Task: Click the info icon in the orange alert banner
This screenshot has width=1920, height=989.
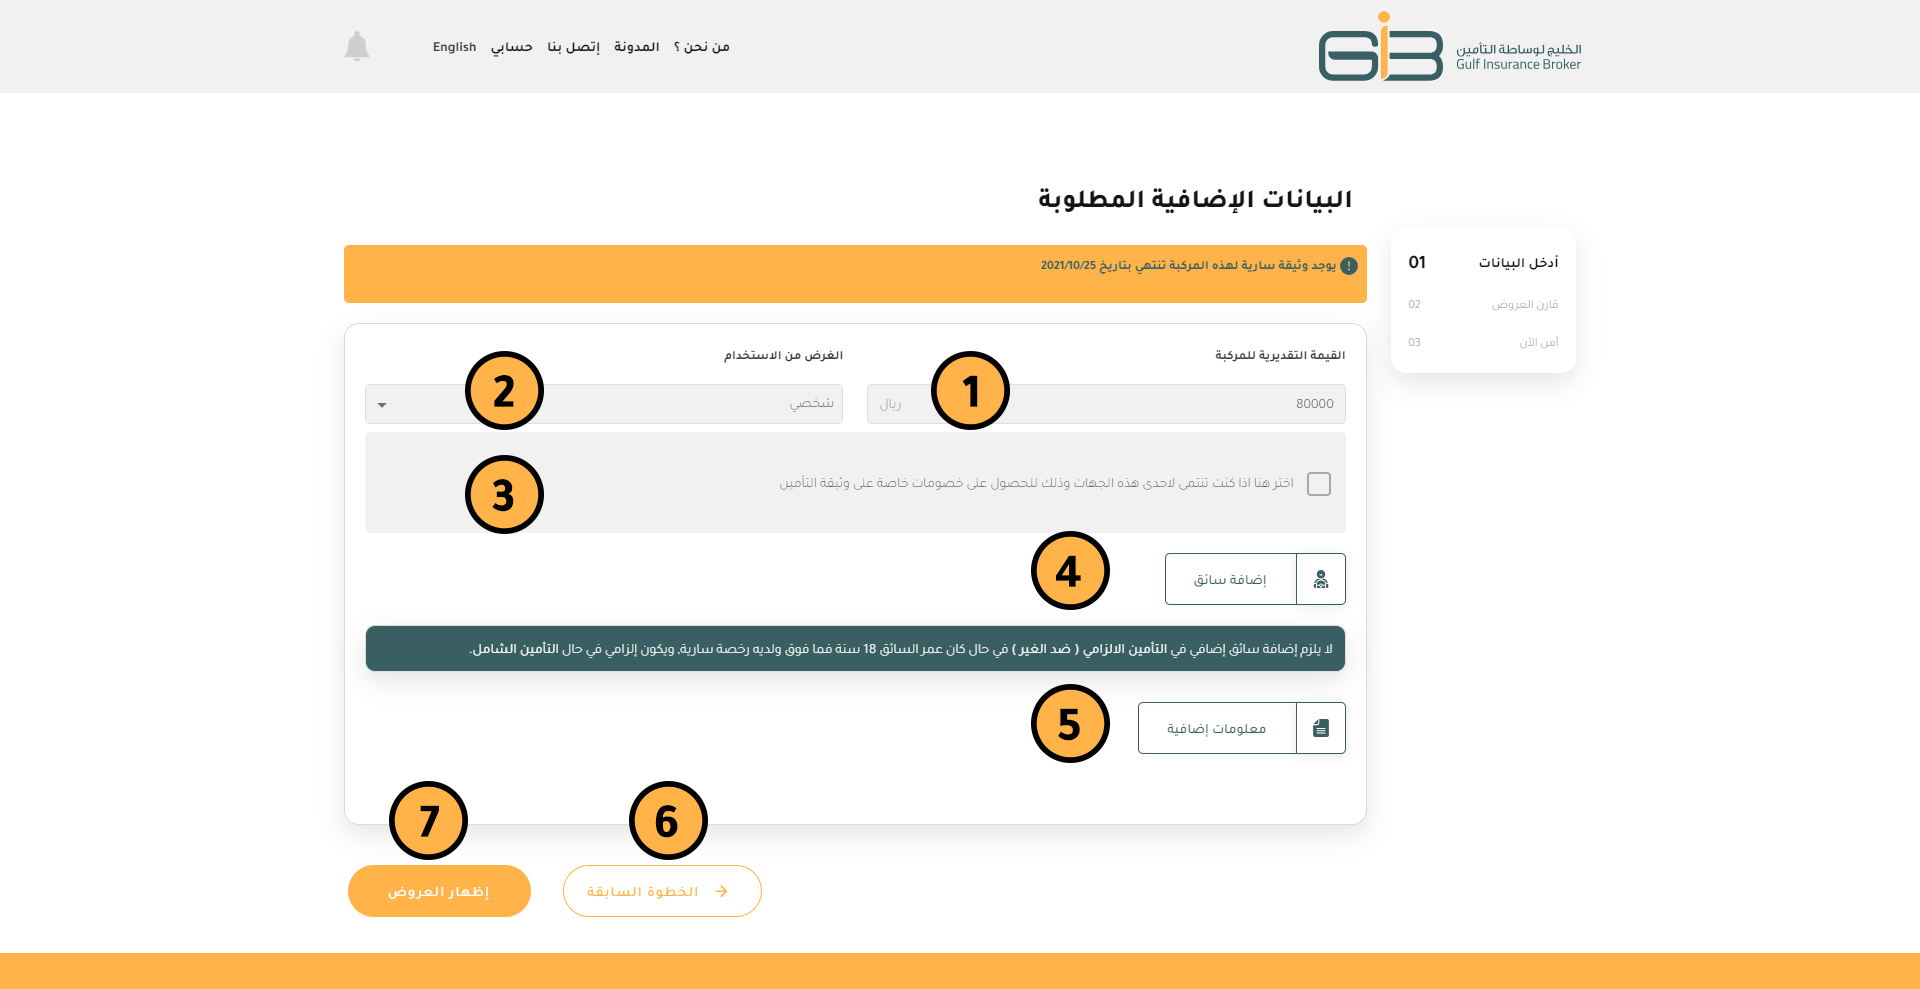Action: 1348,266
